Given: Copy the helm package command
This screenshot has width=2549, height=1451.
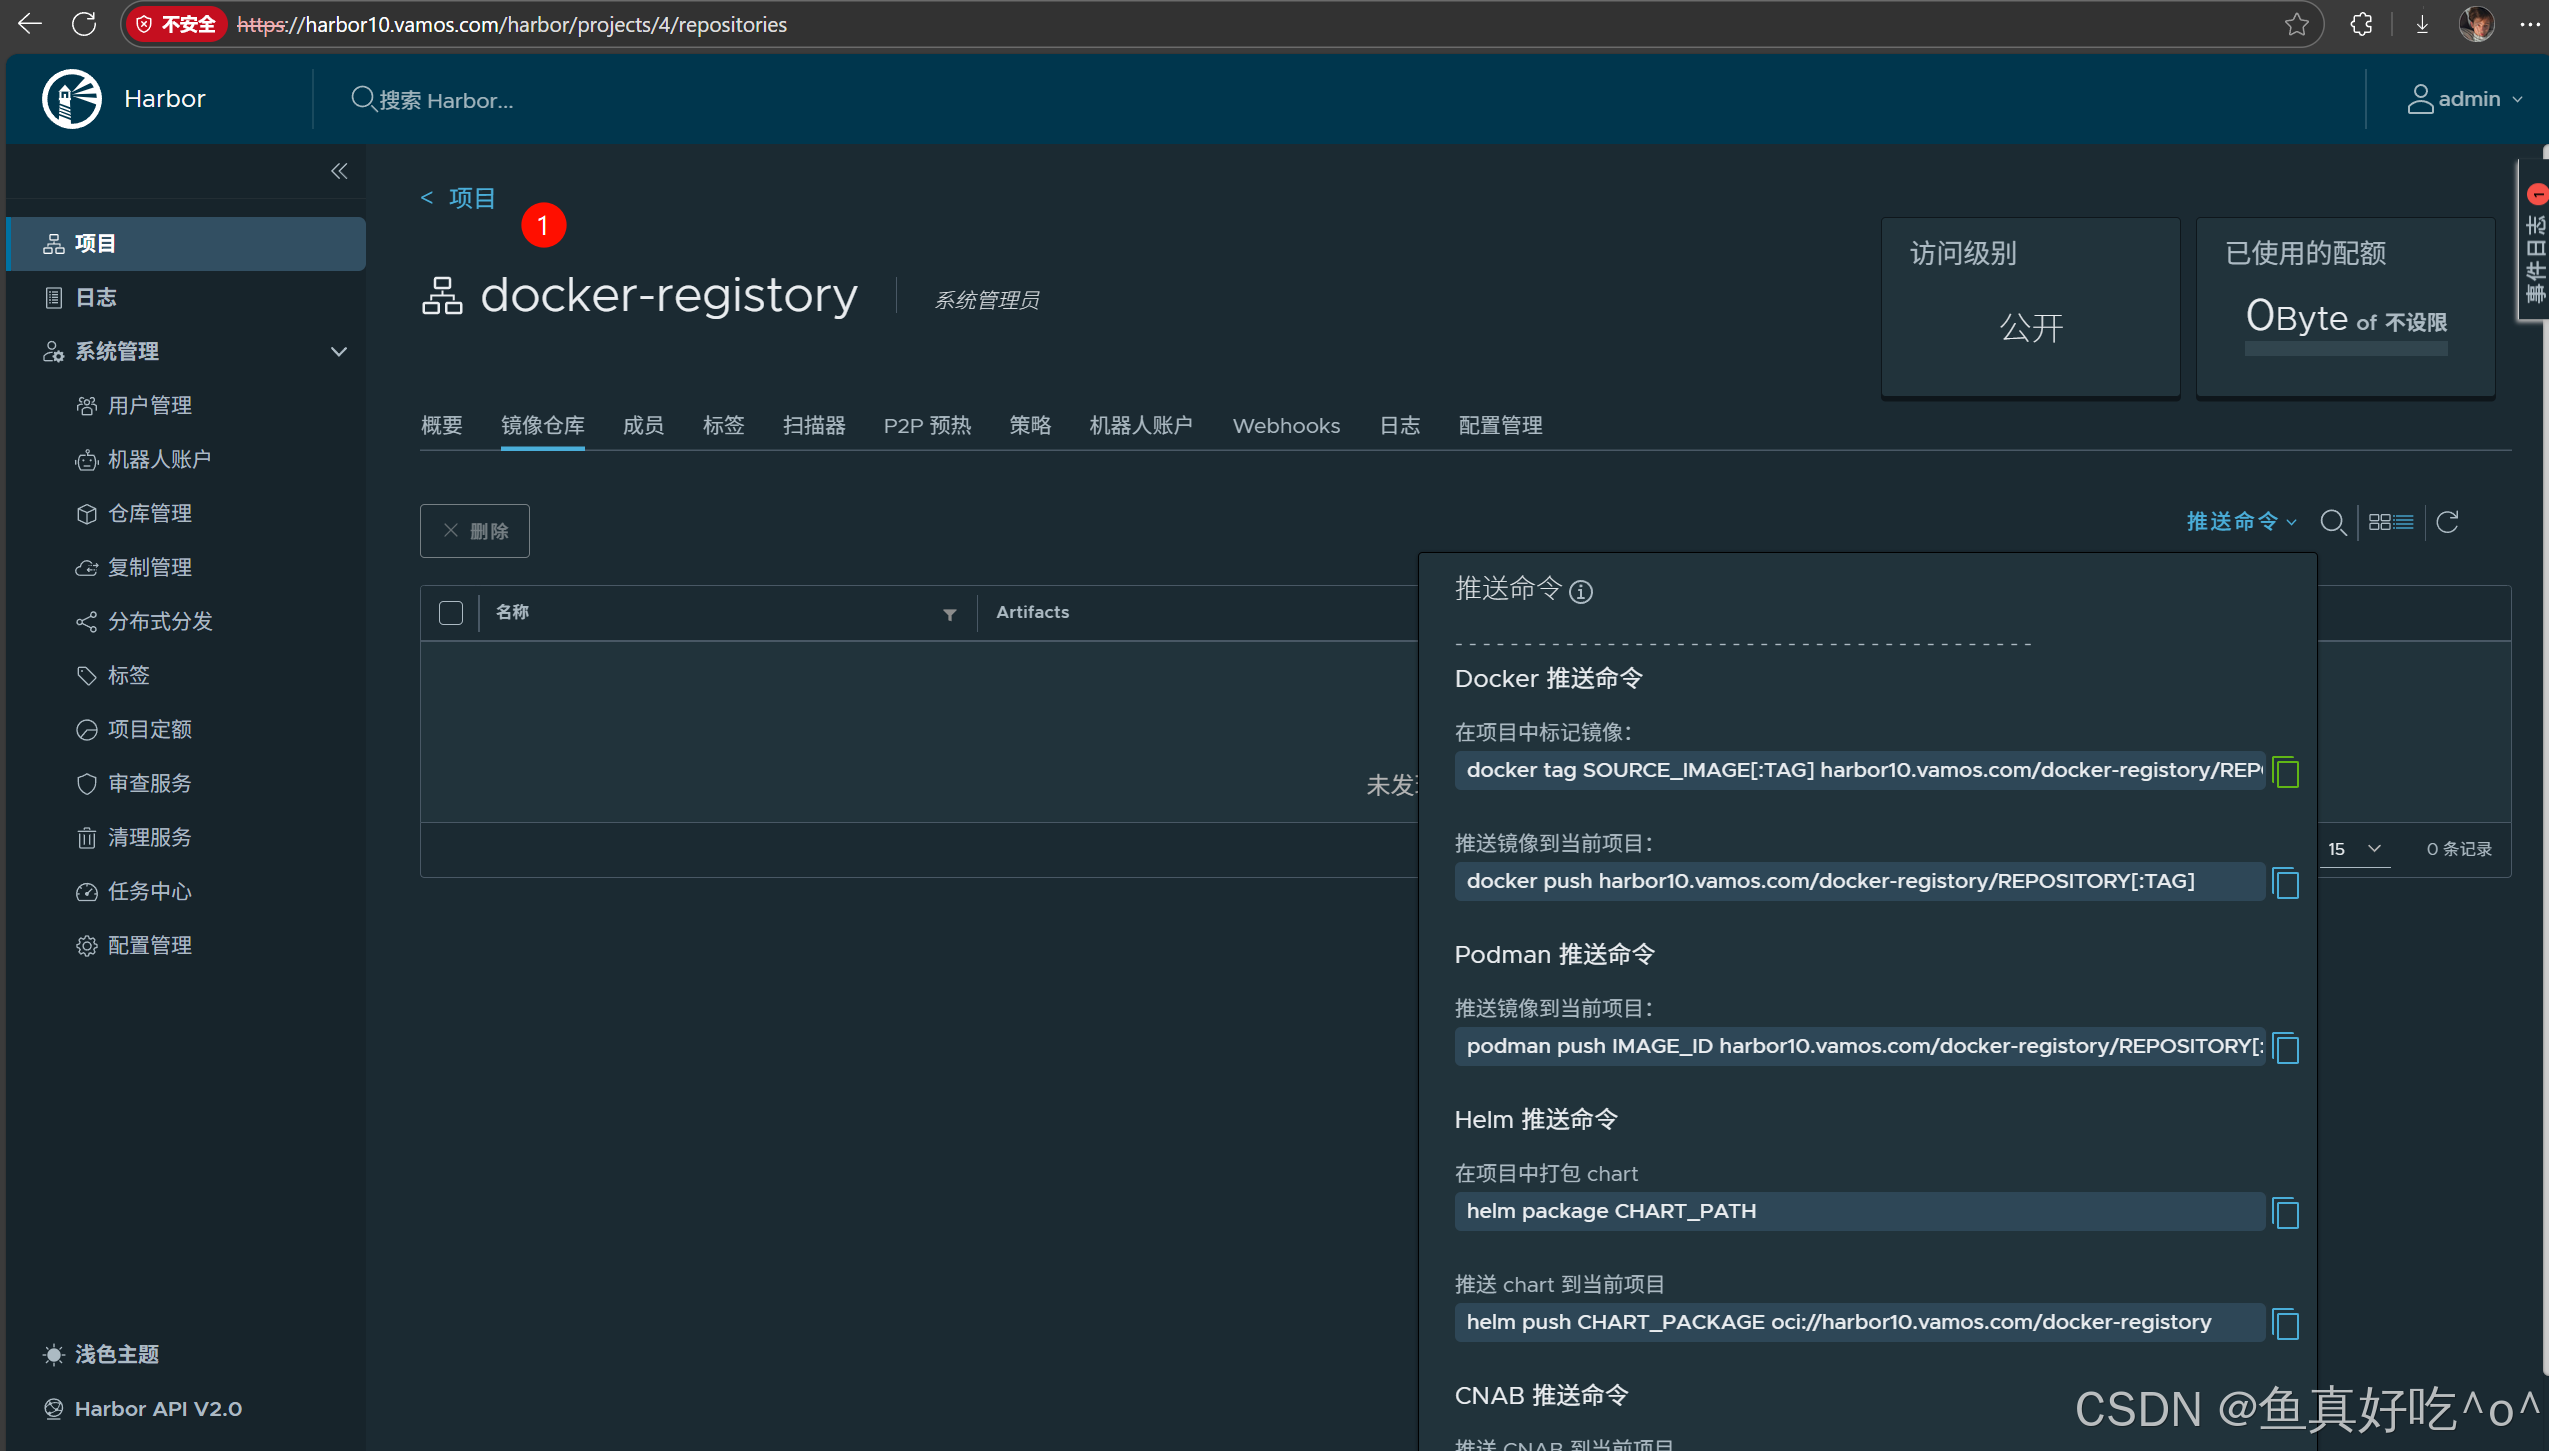Looking at the screenshot, I should [x=2286, y=1213].
